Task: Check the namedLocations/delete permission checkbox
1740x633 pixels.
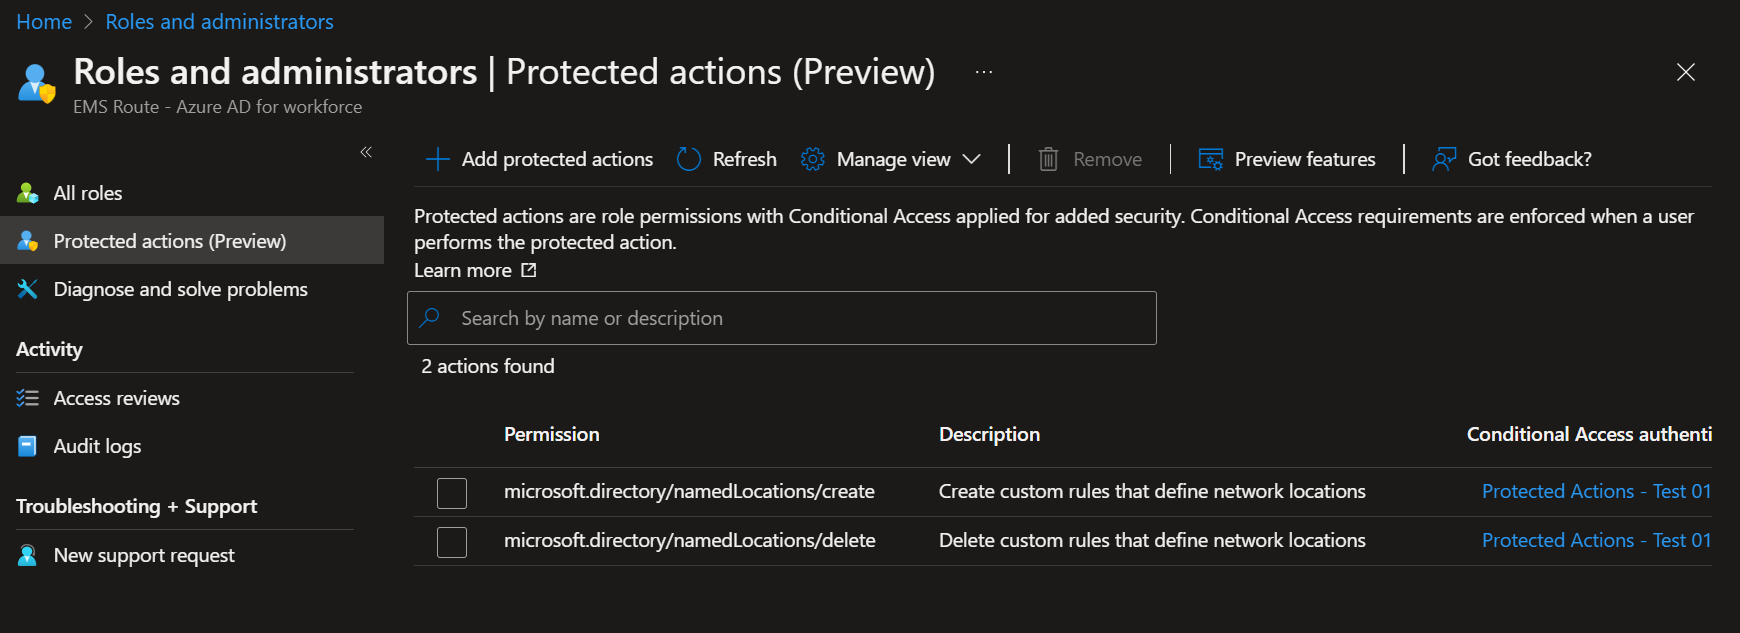Action: coord(452,541)
